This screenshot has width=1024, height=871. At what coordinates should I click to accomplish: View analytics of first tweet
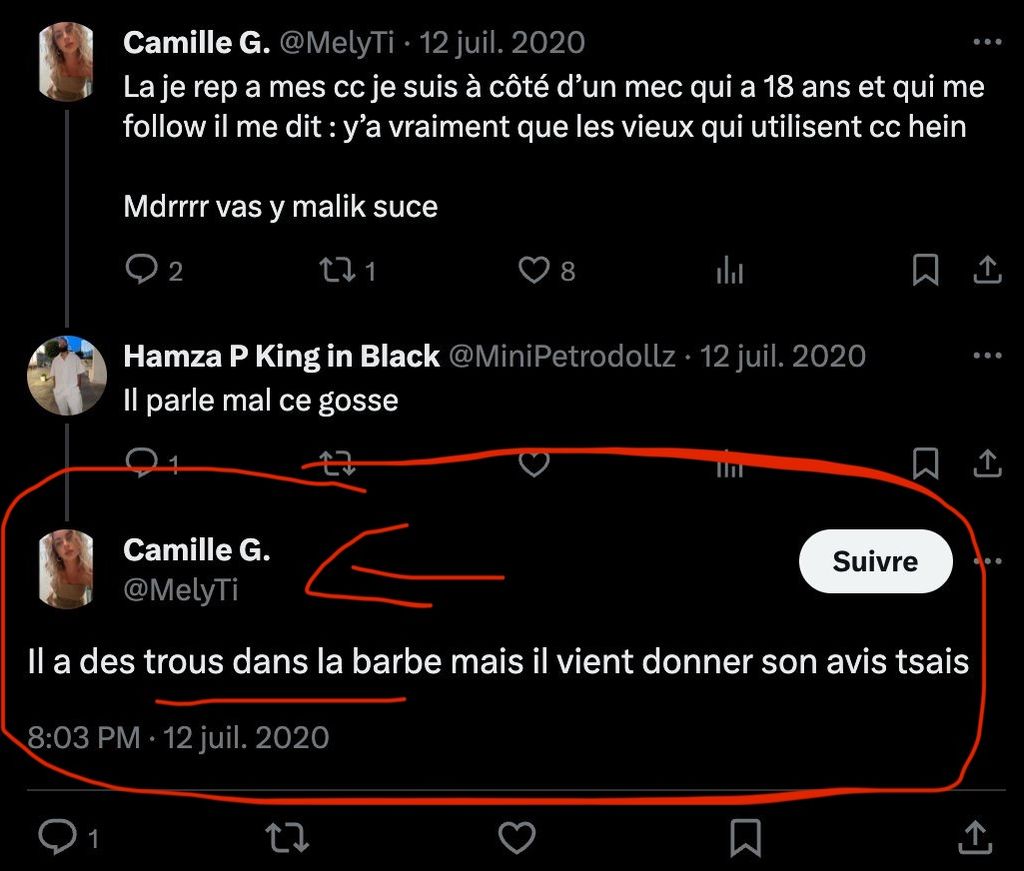730,270
